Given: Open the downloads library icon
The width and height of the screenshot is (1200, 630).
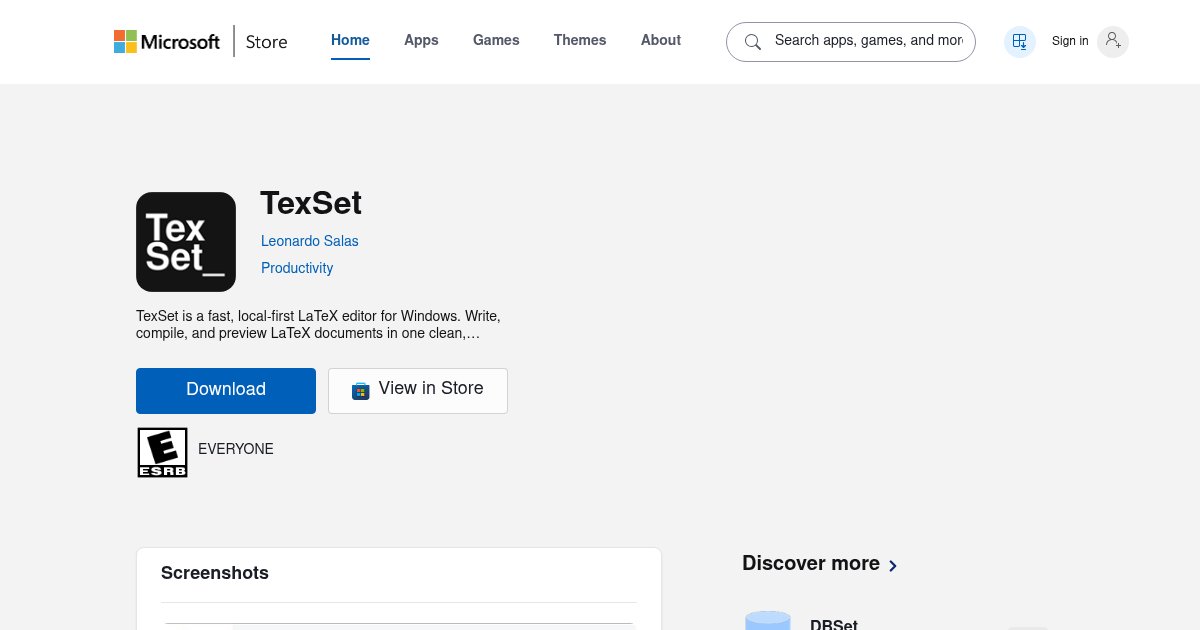Looking at the screenshot, I should pyautogui.click(x=1019, y=41).
